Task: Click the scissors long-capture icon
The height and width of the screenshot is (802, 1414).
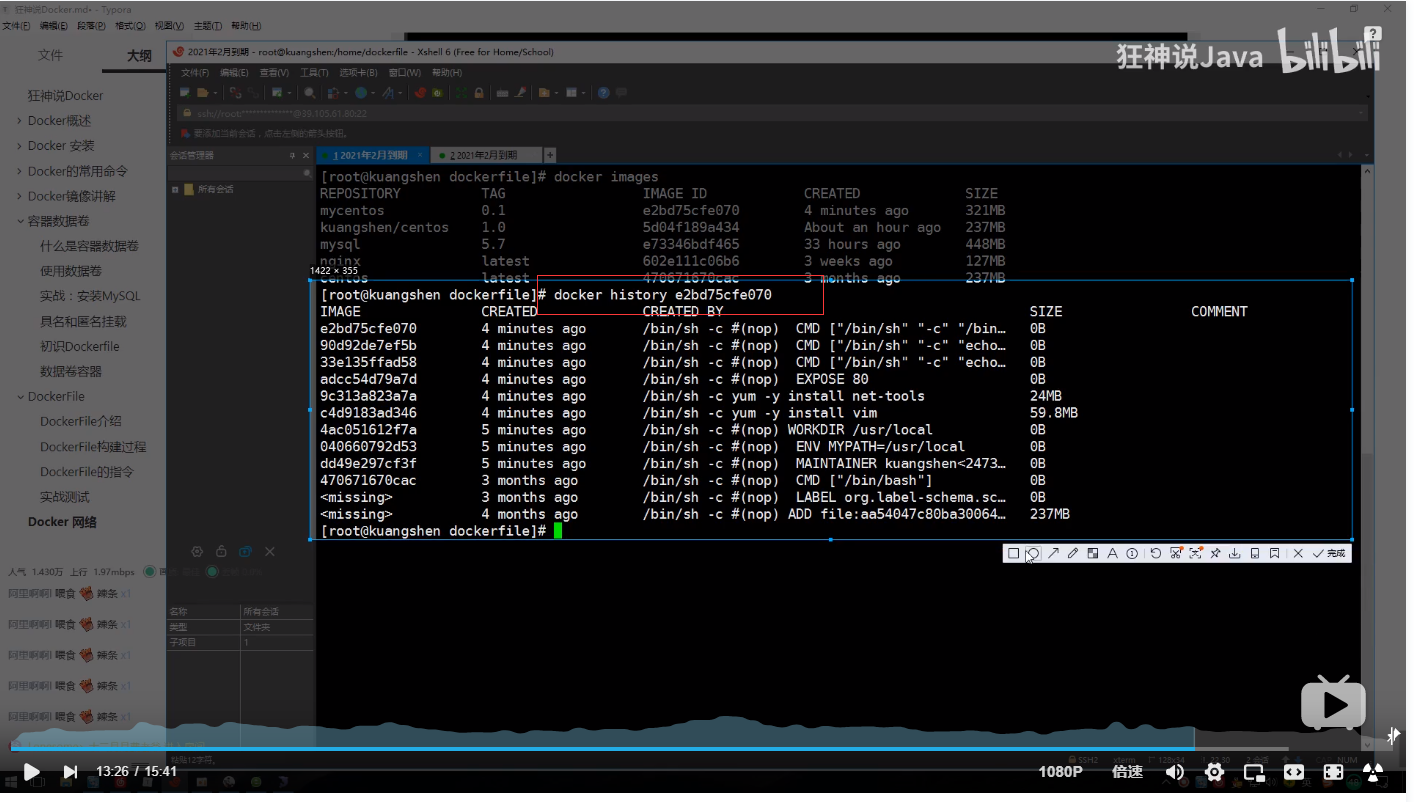Action: click(1176, 553)
